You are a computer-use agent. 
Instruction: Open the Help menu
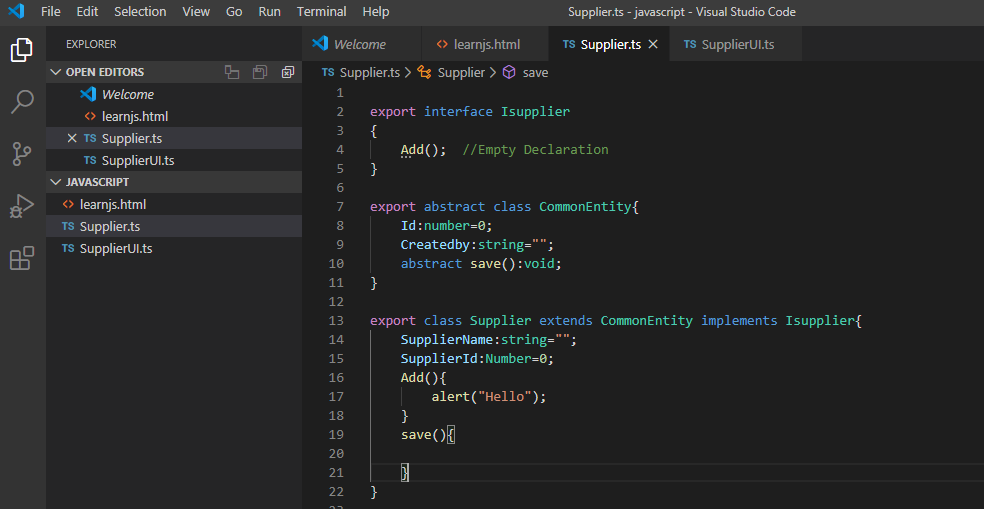(x=376, y=12)
